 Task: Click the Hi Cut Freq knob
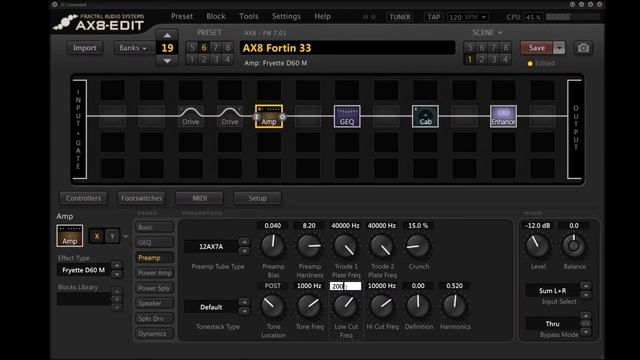click(x=382, y=306)
